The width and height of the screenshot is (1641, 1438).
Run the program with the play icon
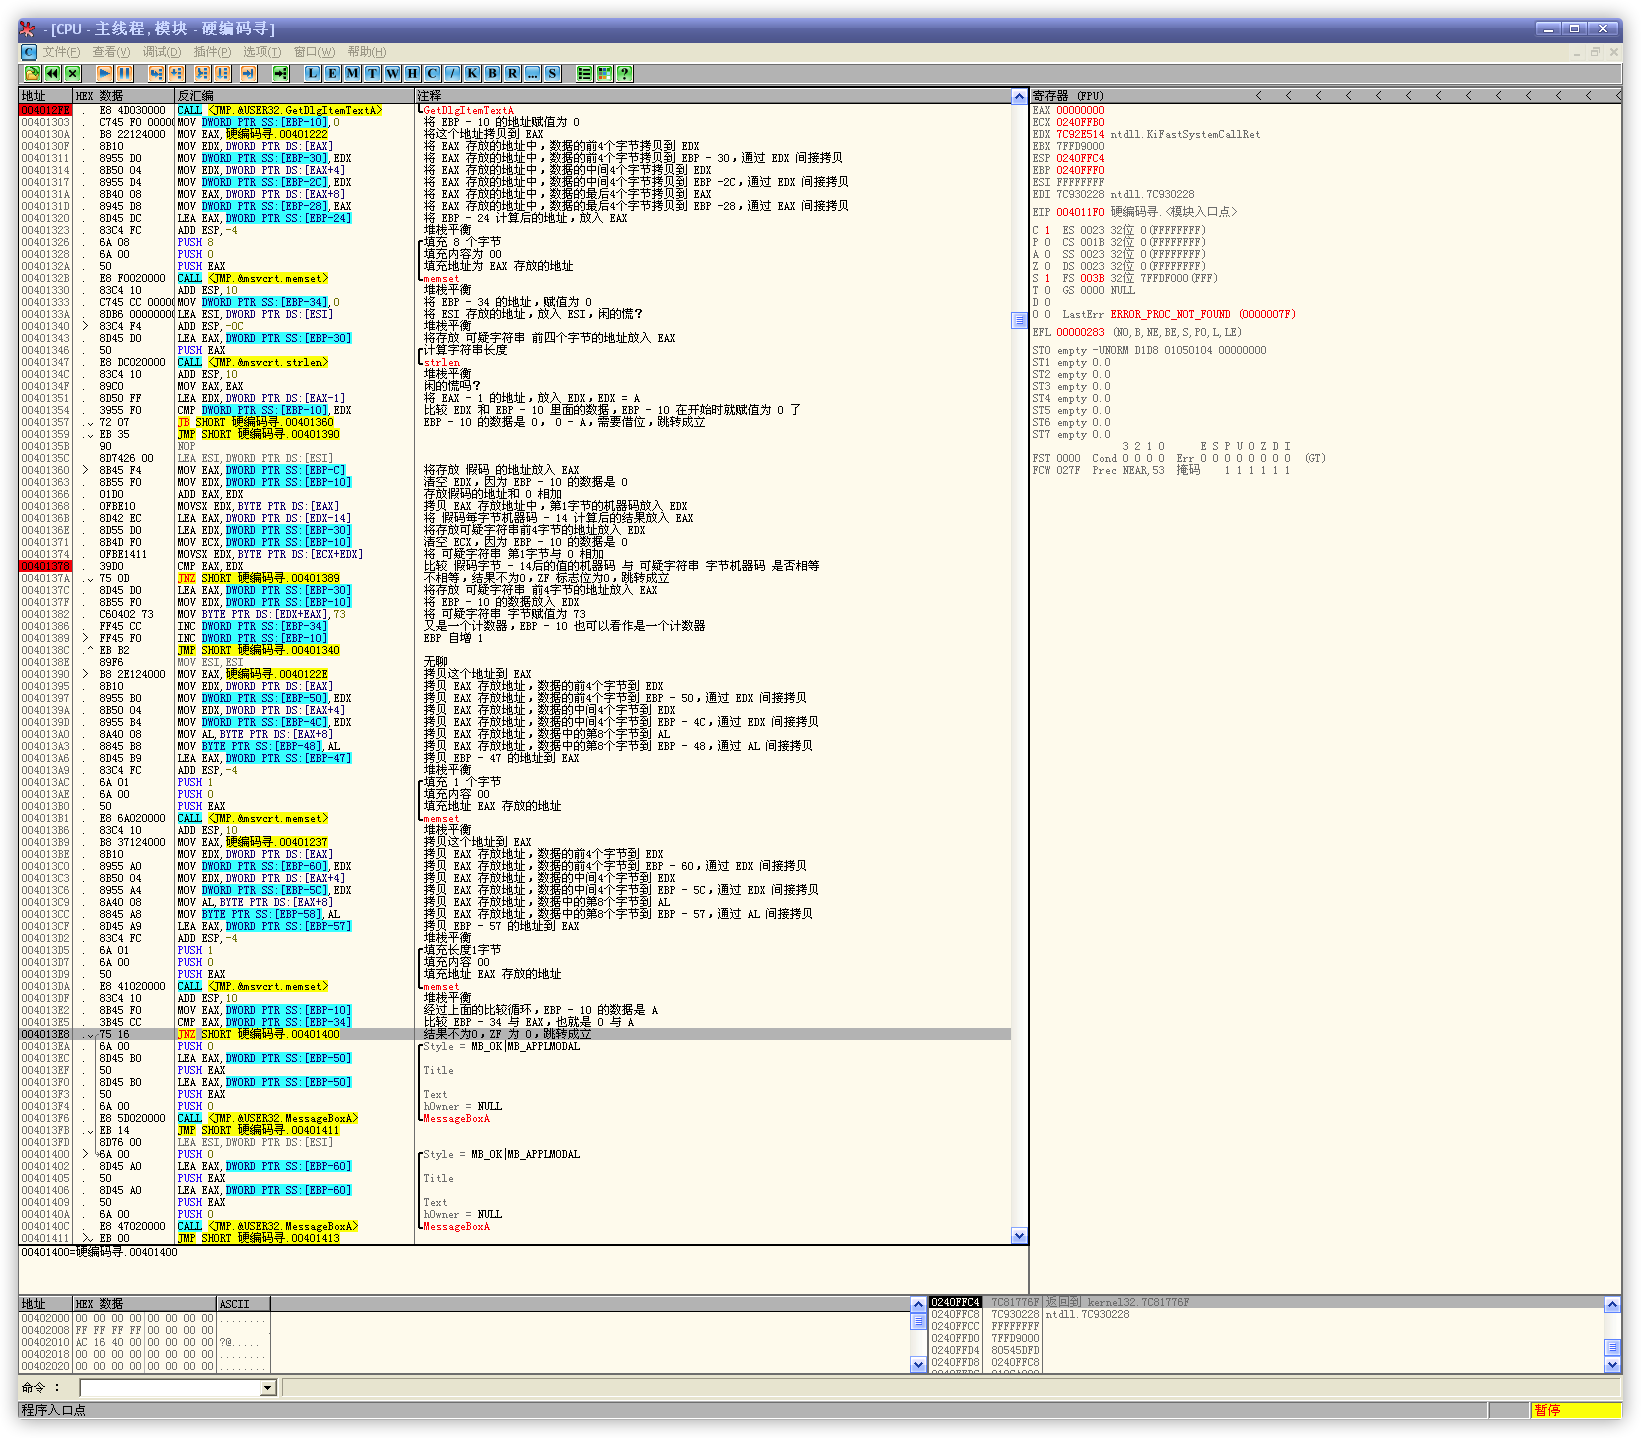pyautogui.click(x=104, y=73)
